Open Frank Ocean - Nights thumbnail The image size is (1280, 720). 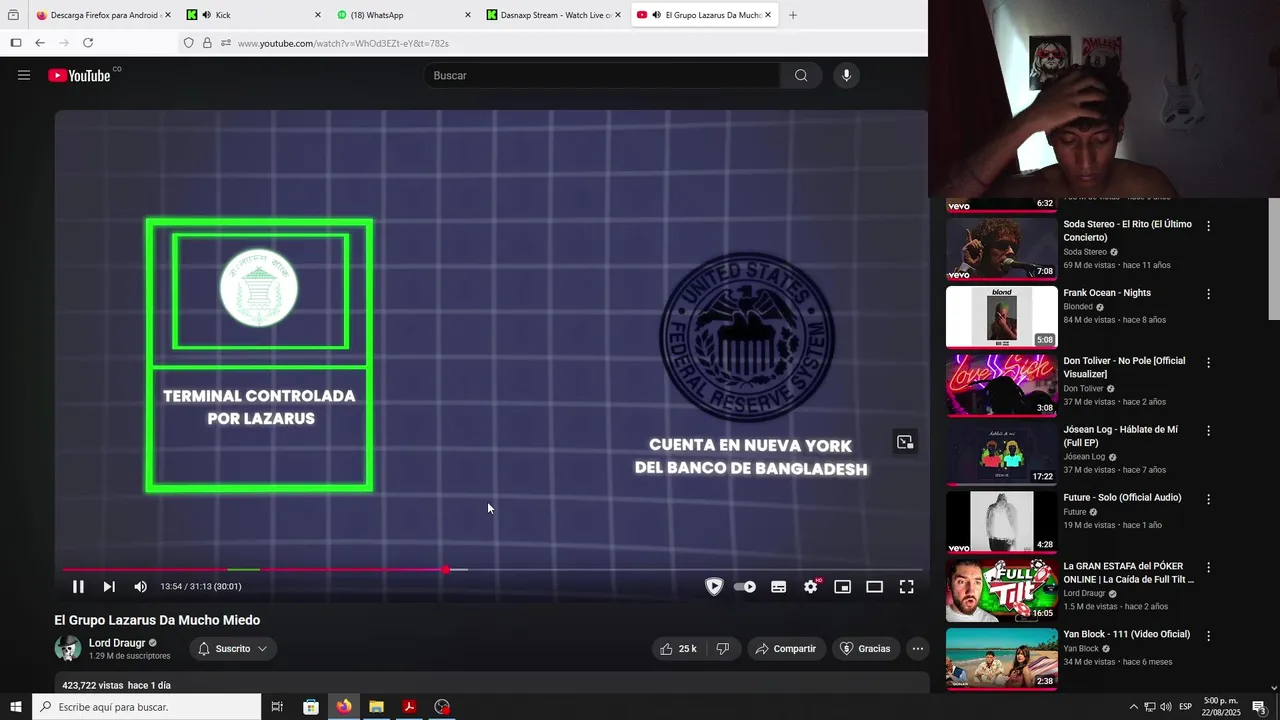tap(1001, 317)
